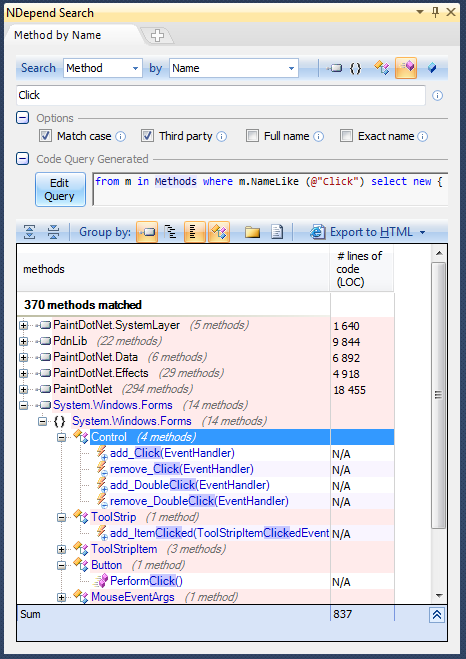The image size is (466, 659).
Task: Collapse the Control type node
Action: coord(62,438)
